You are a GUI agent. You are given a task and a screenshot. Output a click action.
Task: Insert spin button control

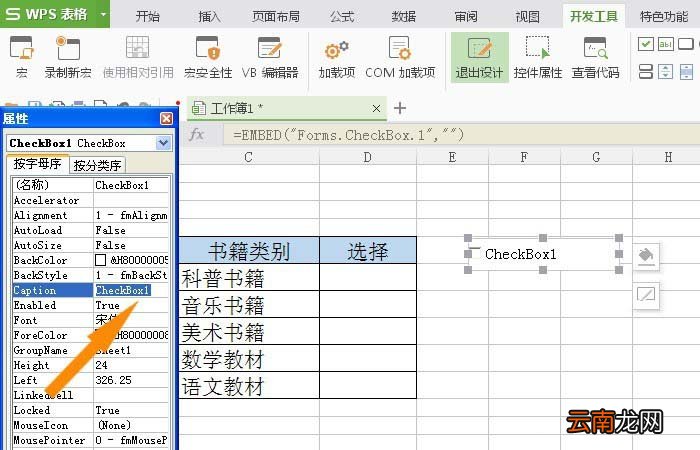coord(666,71)
